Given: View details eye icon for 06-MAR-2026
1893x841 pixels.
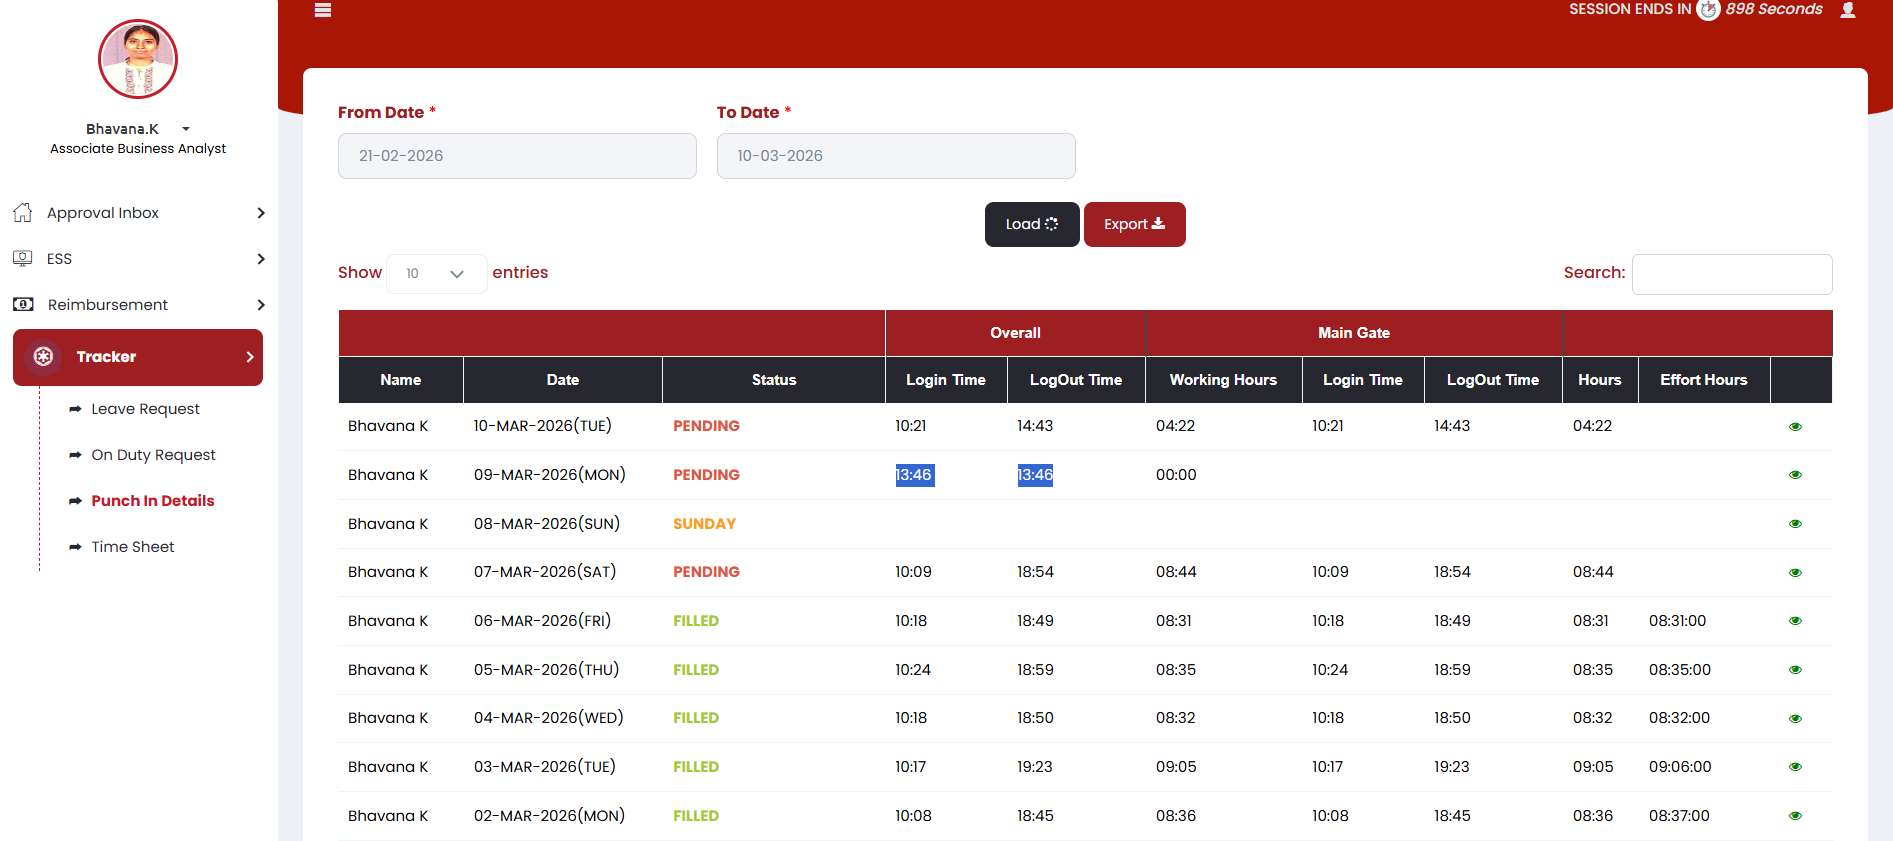Looking at the screenshot, I should pyautogui.click(x=1795, y=621).
